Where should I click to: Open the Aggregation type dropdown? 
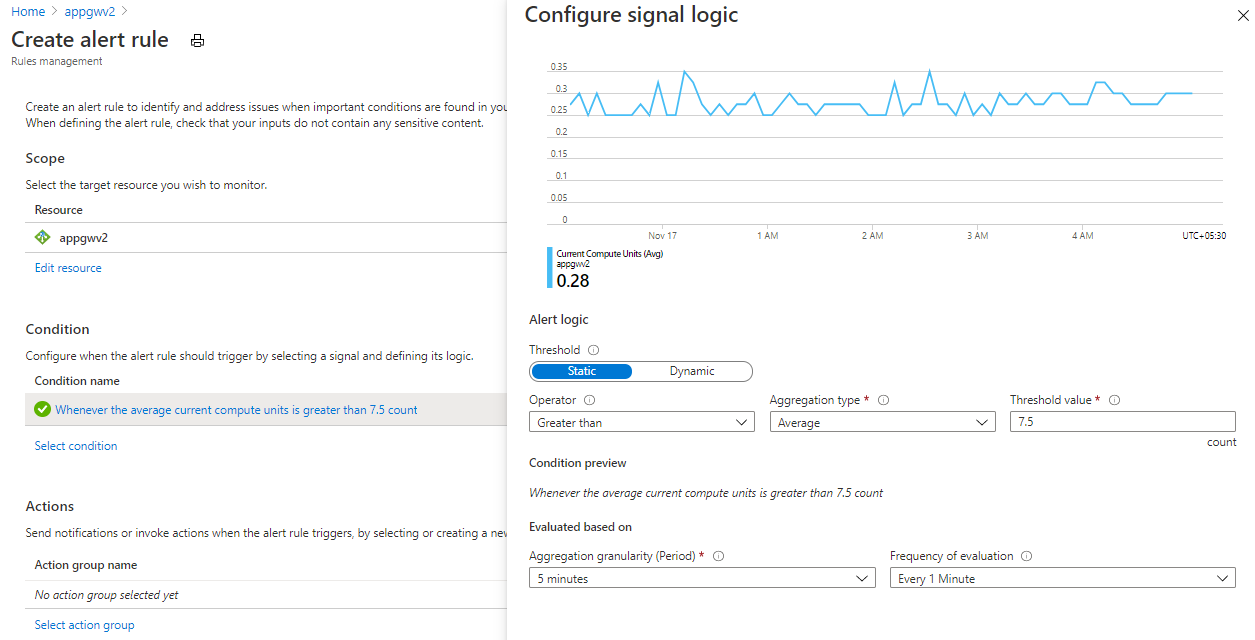882,423
